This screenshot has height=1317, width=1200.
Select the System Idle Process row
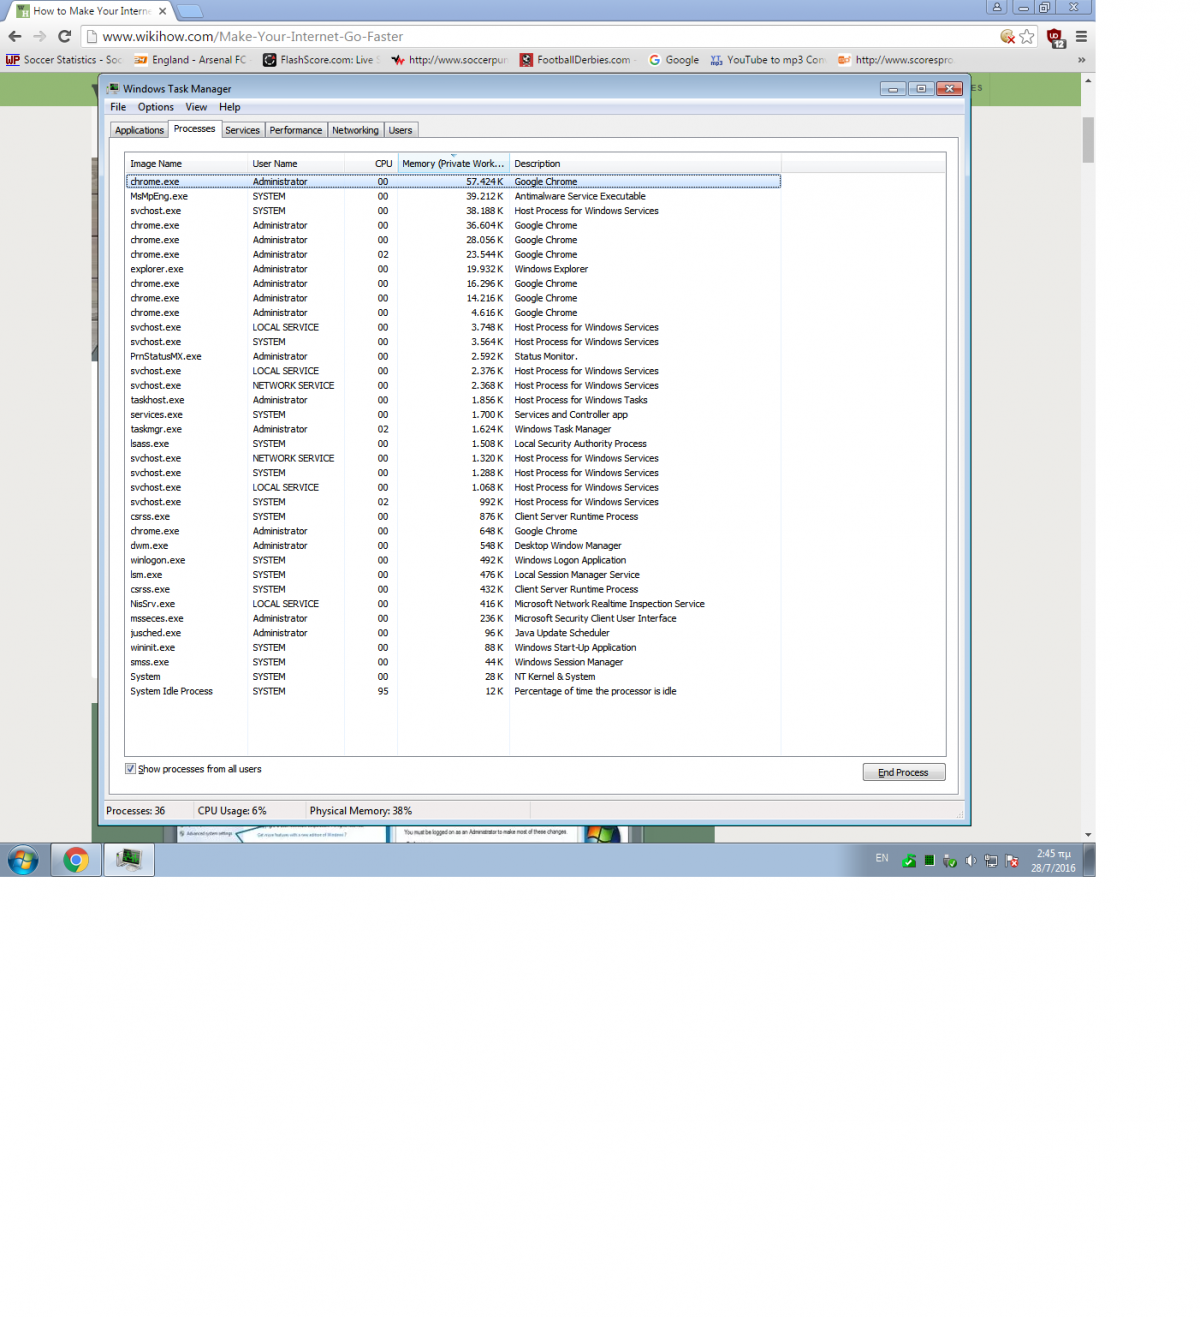click(x=453, y=692)
